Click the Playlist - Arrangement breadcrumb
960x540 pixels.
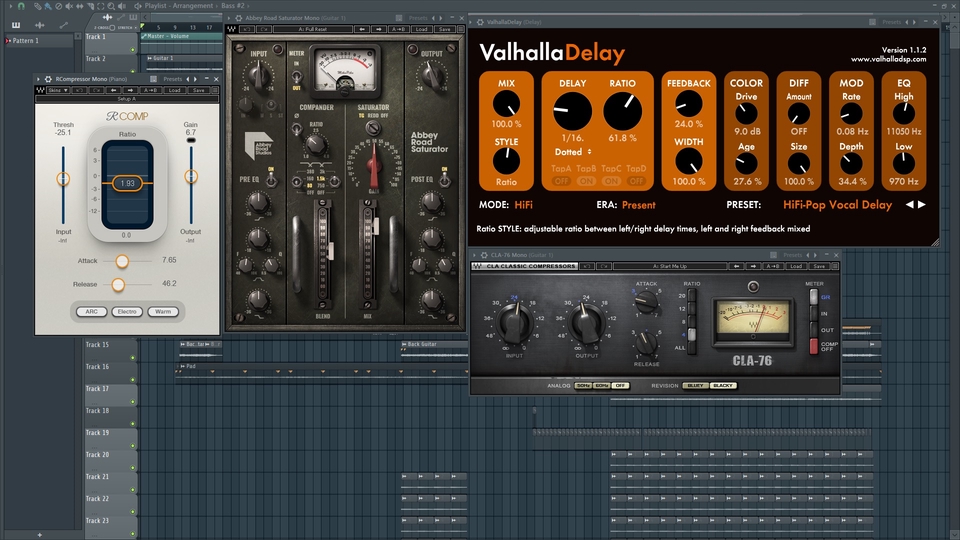tap(179, 6)
